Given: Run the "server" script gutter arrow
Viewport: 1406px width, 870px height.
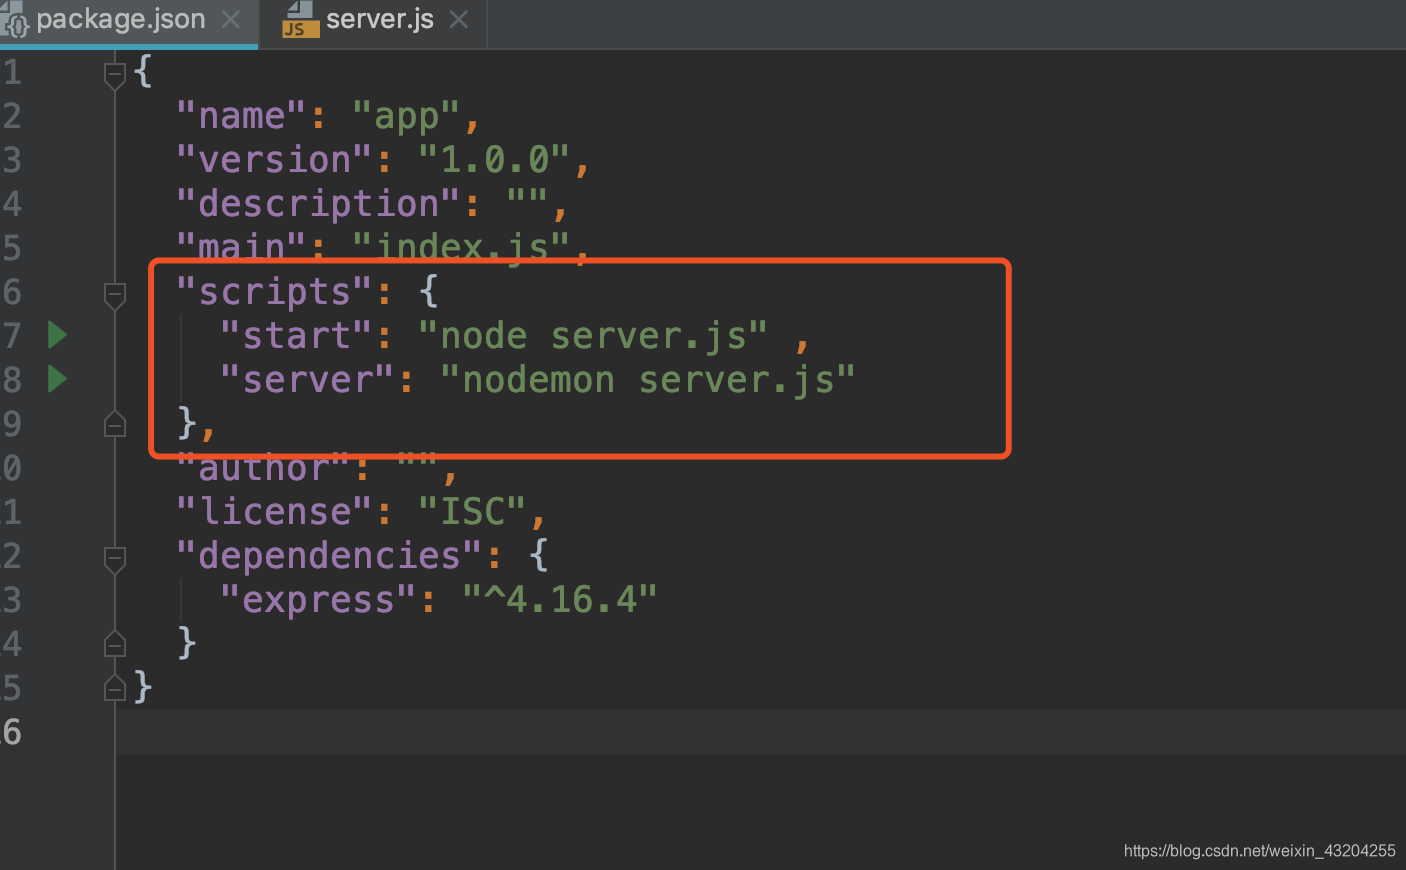Looking at the screenshot, I should [x=58, y=379].
